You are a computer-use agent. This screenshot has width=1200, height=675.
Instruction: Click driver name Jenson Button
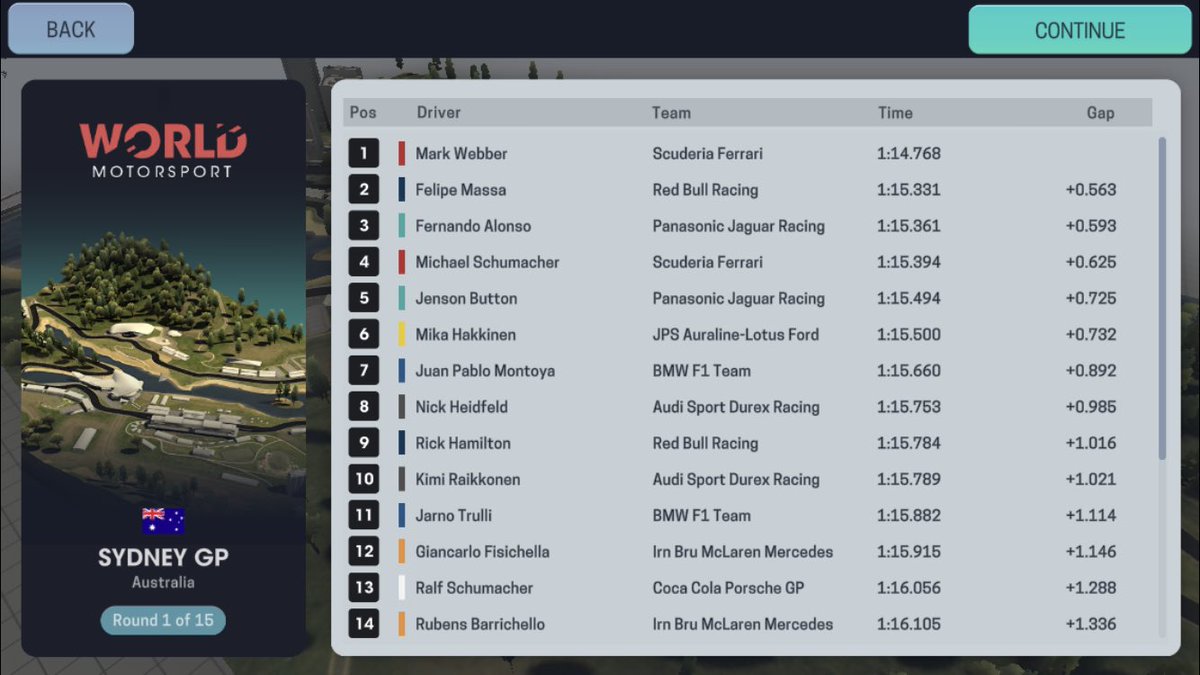pyautogui.click(x=466, y=298)
